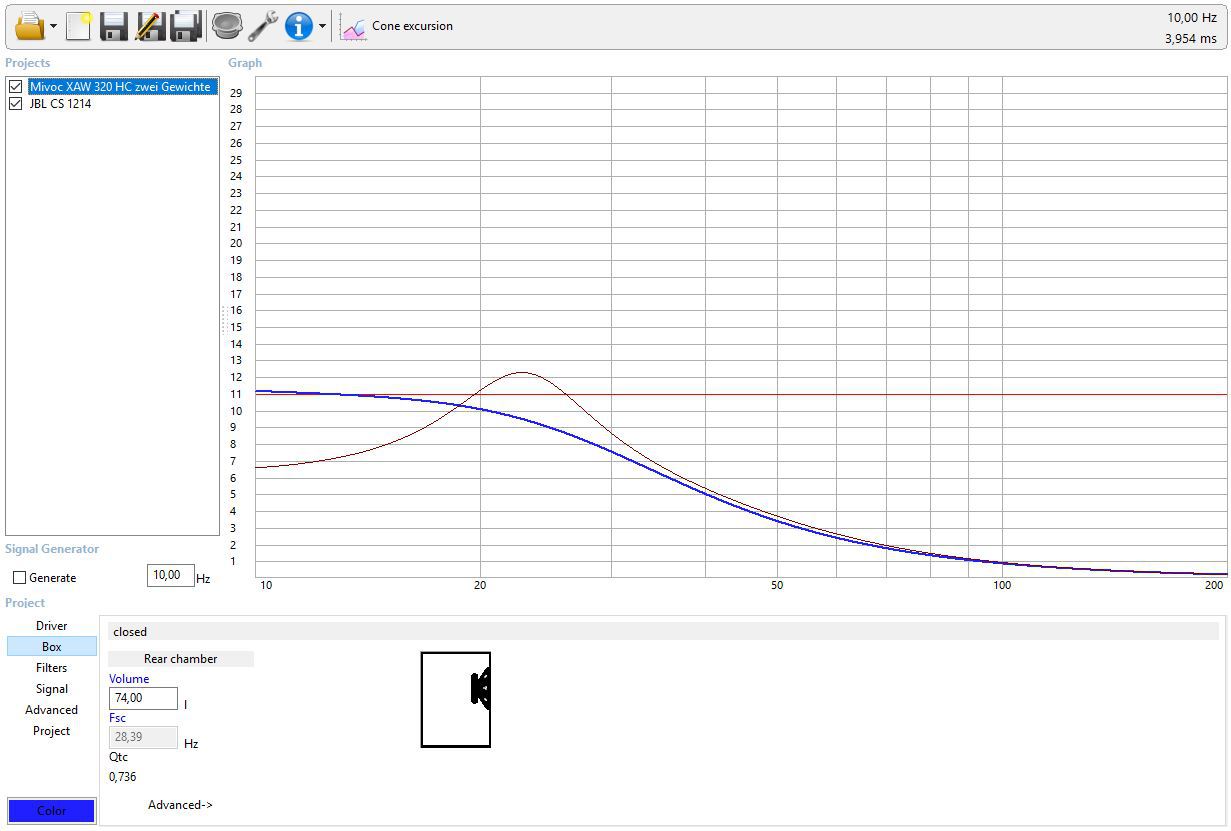
Task: Enable the Generate signal checkbox
Action: click(x=19, y=578)
